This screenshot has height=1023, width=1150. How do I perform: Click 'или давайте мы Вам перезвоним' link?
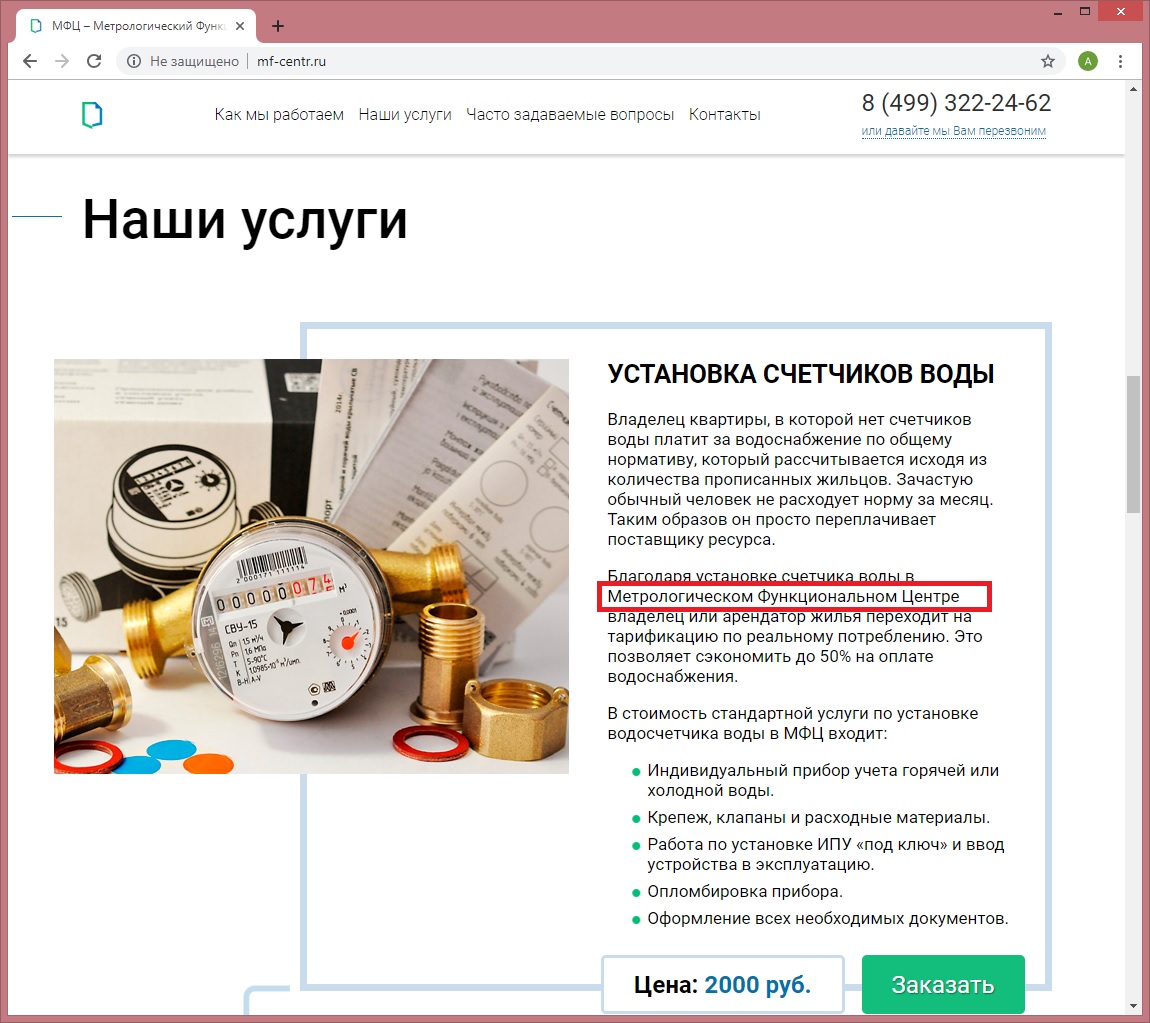(953, 131)
